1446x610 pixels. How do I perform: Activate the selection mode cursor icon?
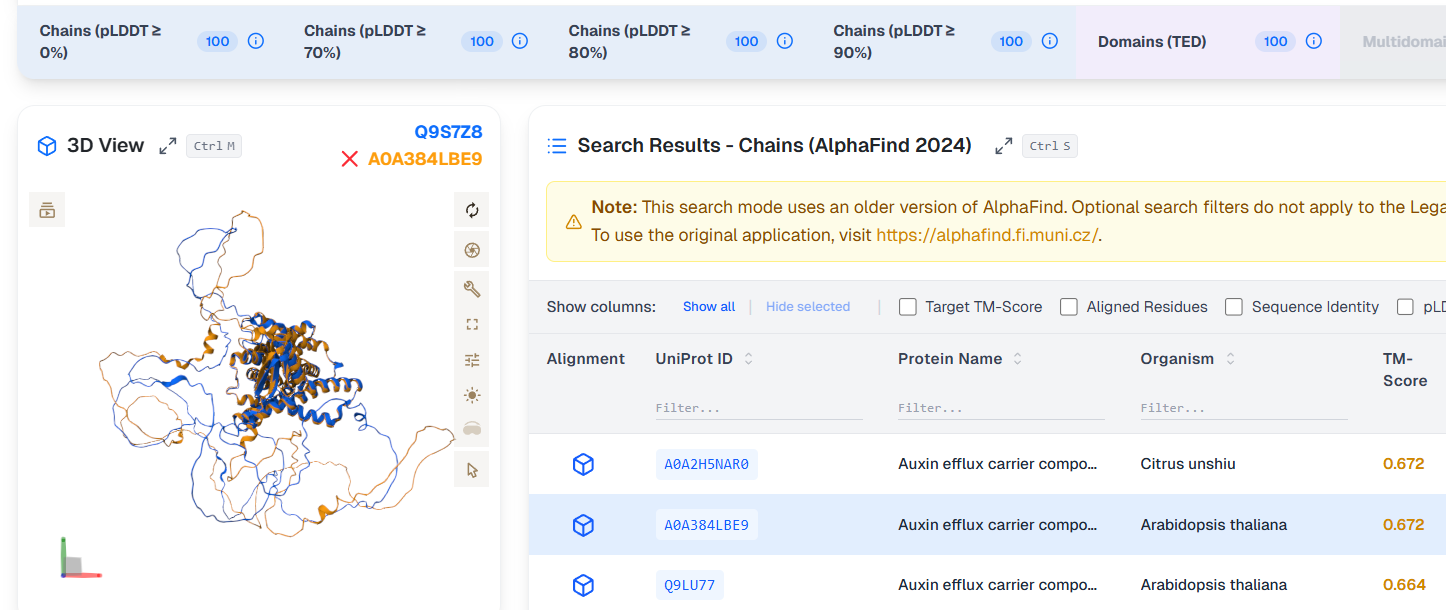pyautogui.click(x=472, y=469)
